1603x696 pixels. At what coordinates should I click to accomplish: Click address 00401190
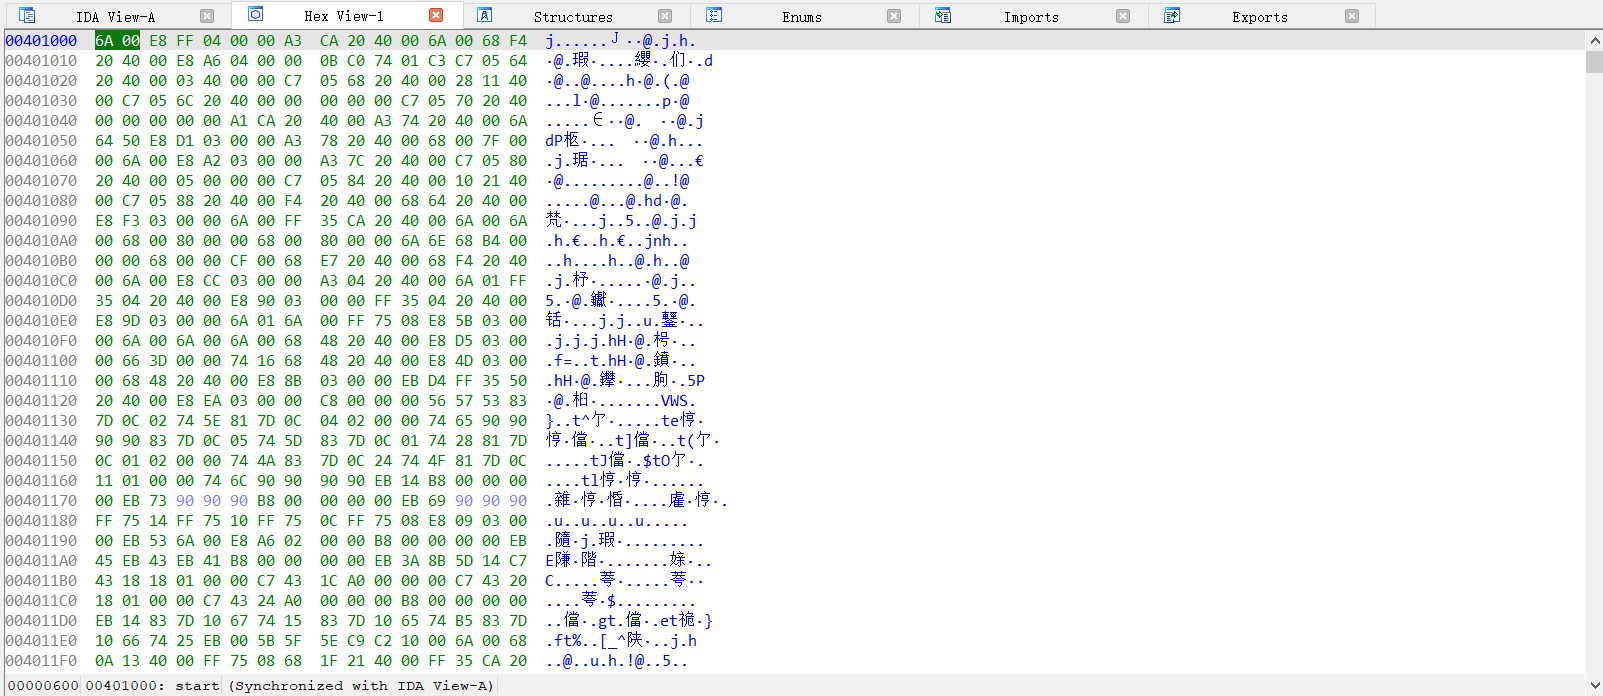(41, 541)
